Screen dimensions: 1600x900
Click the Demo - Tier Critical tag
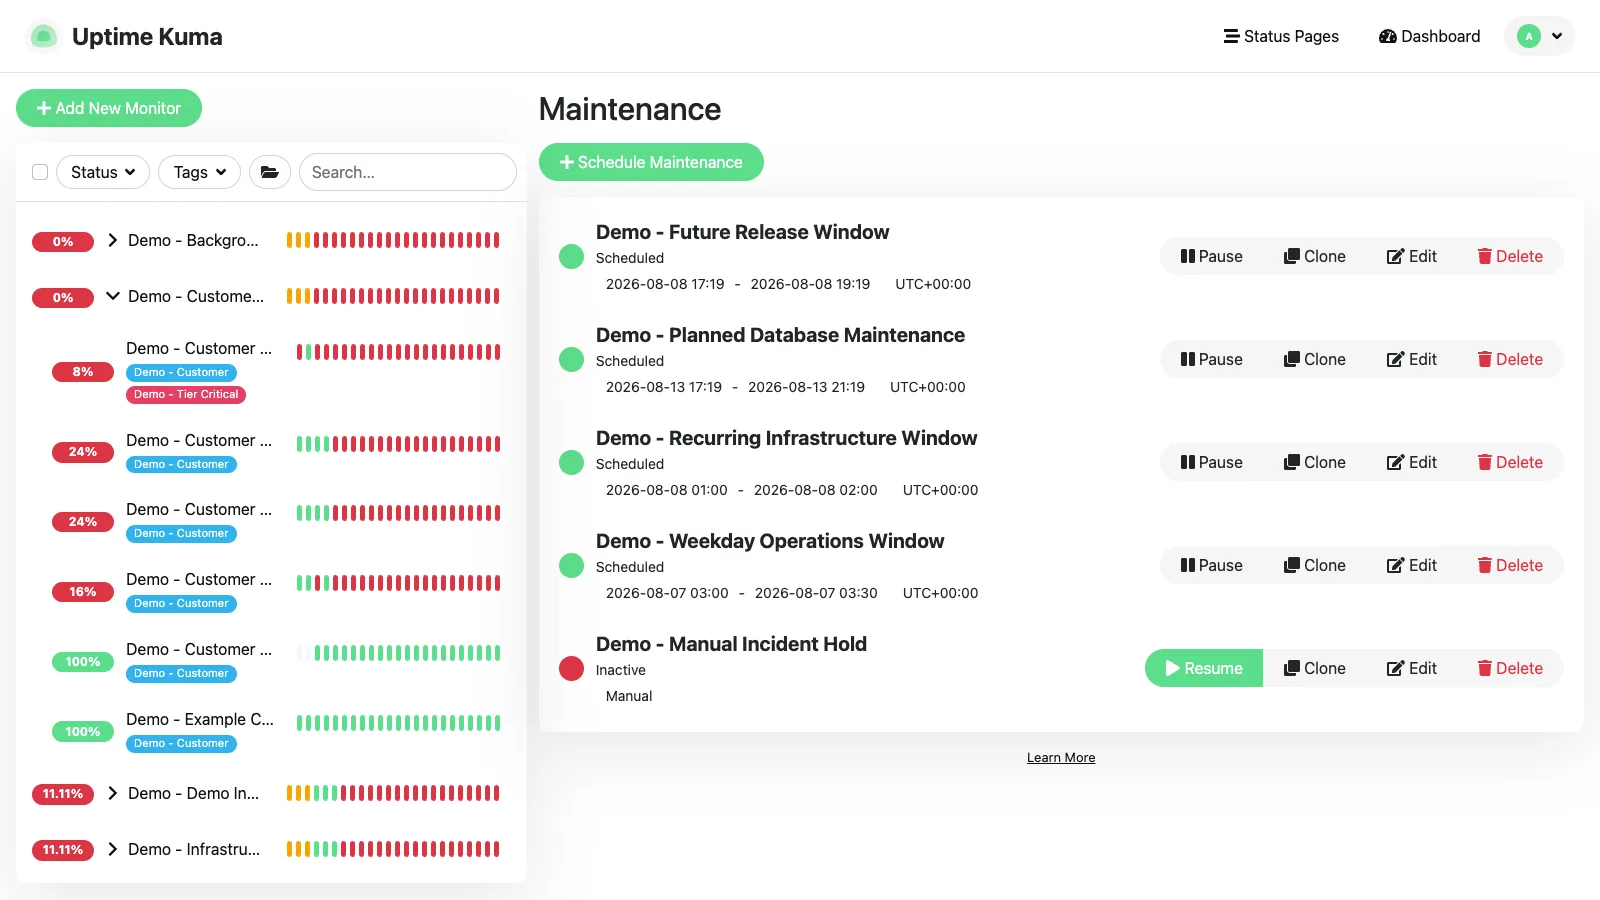(x=186, y=394)
